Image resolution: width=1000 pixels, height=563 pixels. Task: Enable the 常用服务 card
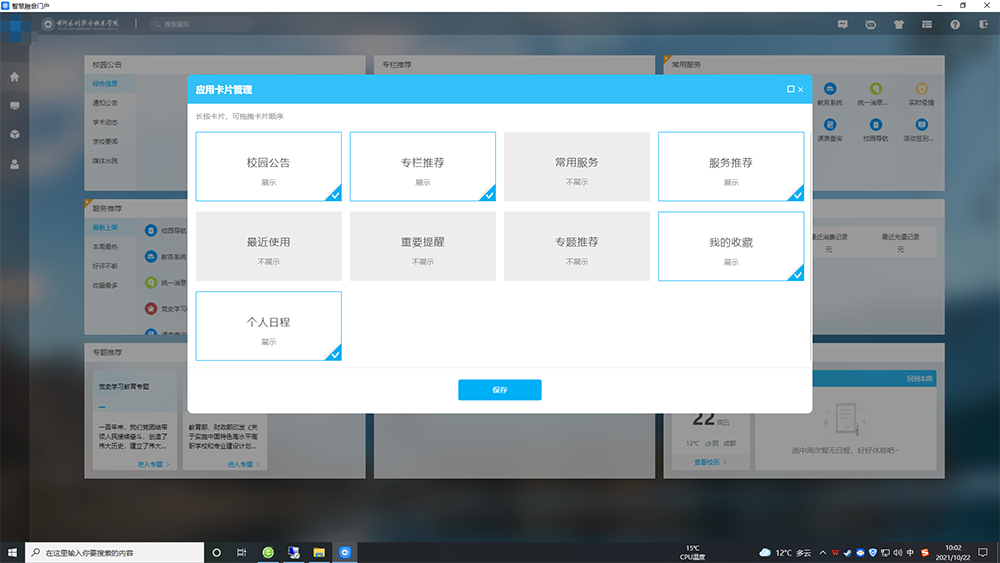tap(576, 167)
